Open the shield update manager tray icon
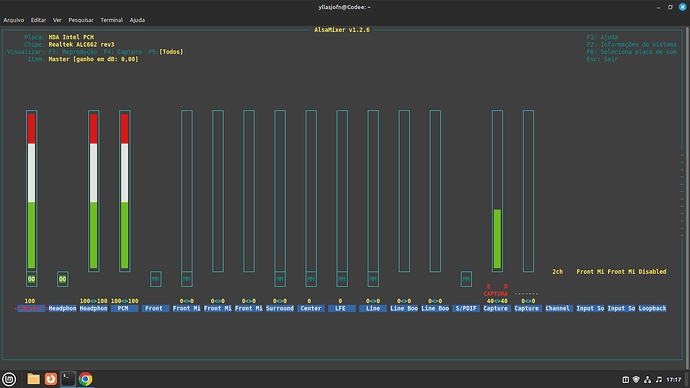 (636, 379)
